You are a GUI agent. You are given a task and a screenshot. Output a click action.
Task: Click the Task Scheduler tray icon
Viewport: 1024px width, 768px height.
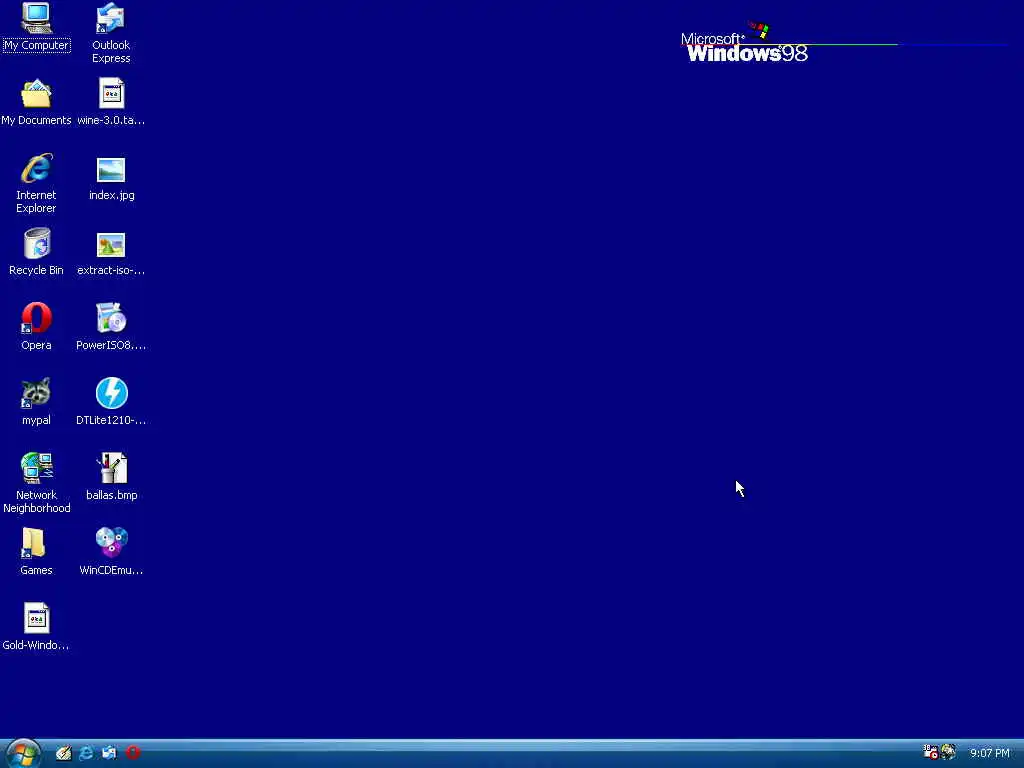point(931,752)
